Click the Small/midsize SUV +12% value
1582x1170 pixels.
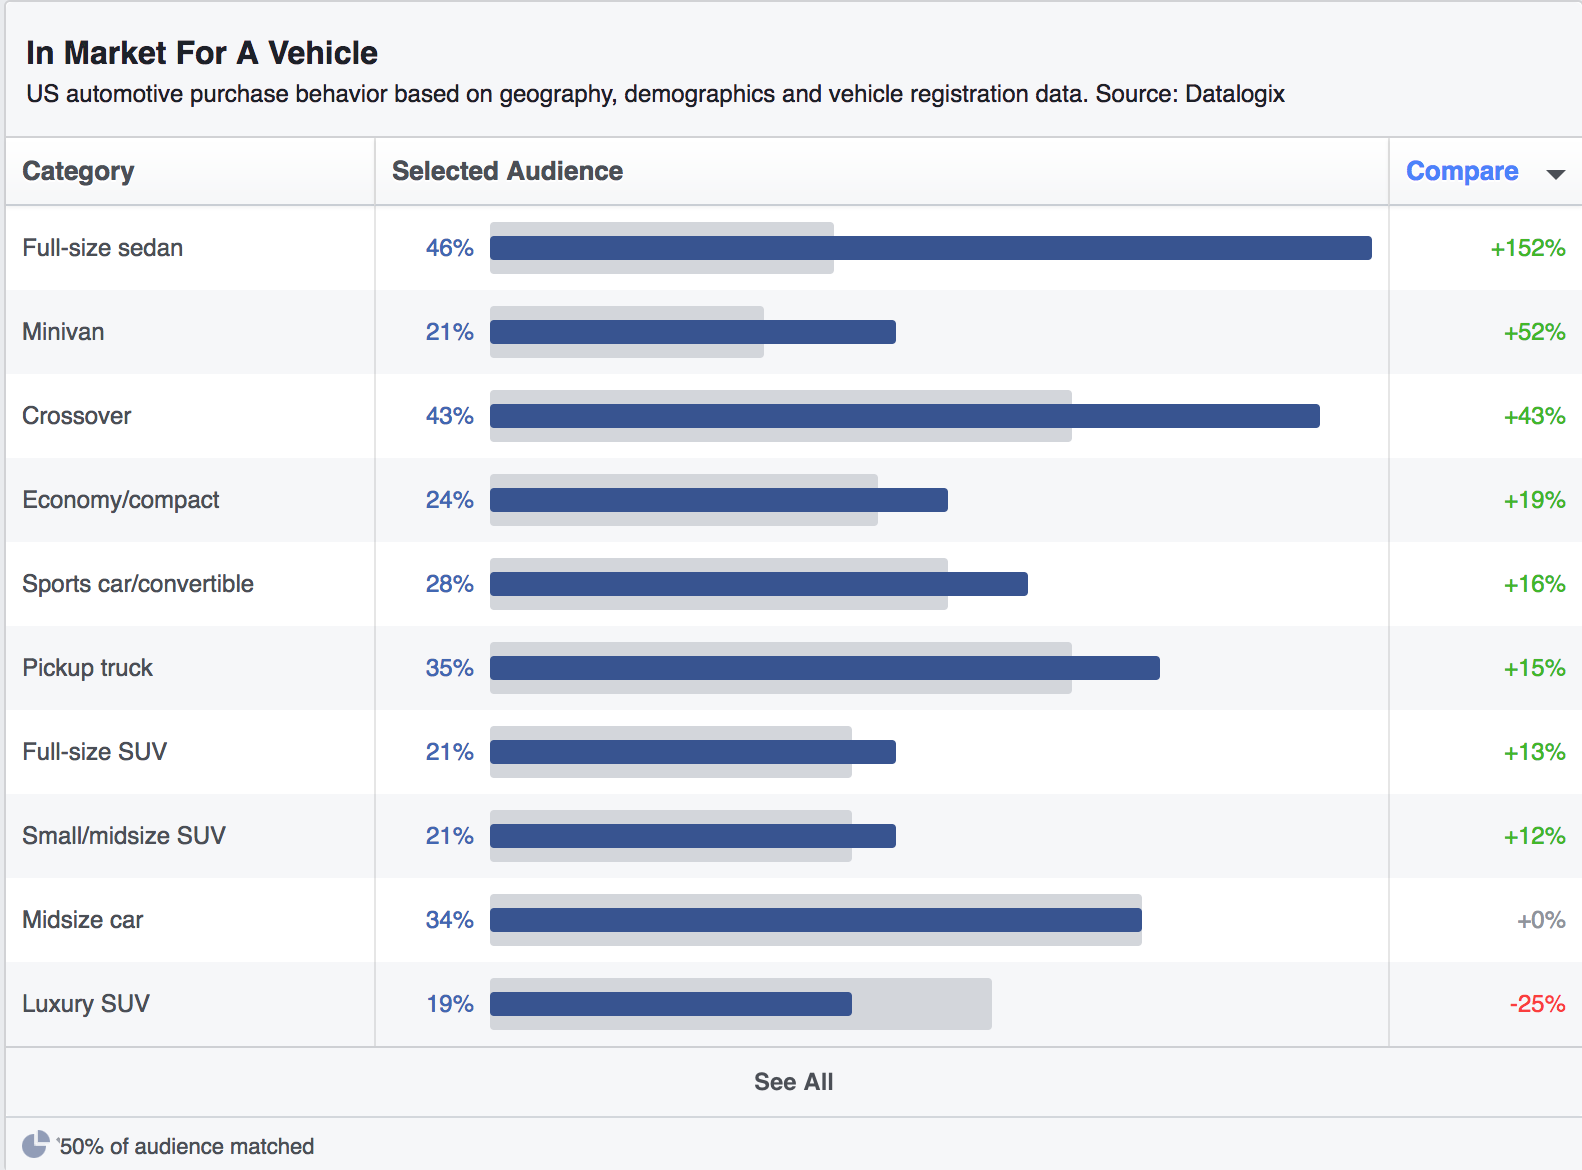click(1535, 836)
